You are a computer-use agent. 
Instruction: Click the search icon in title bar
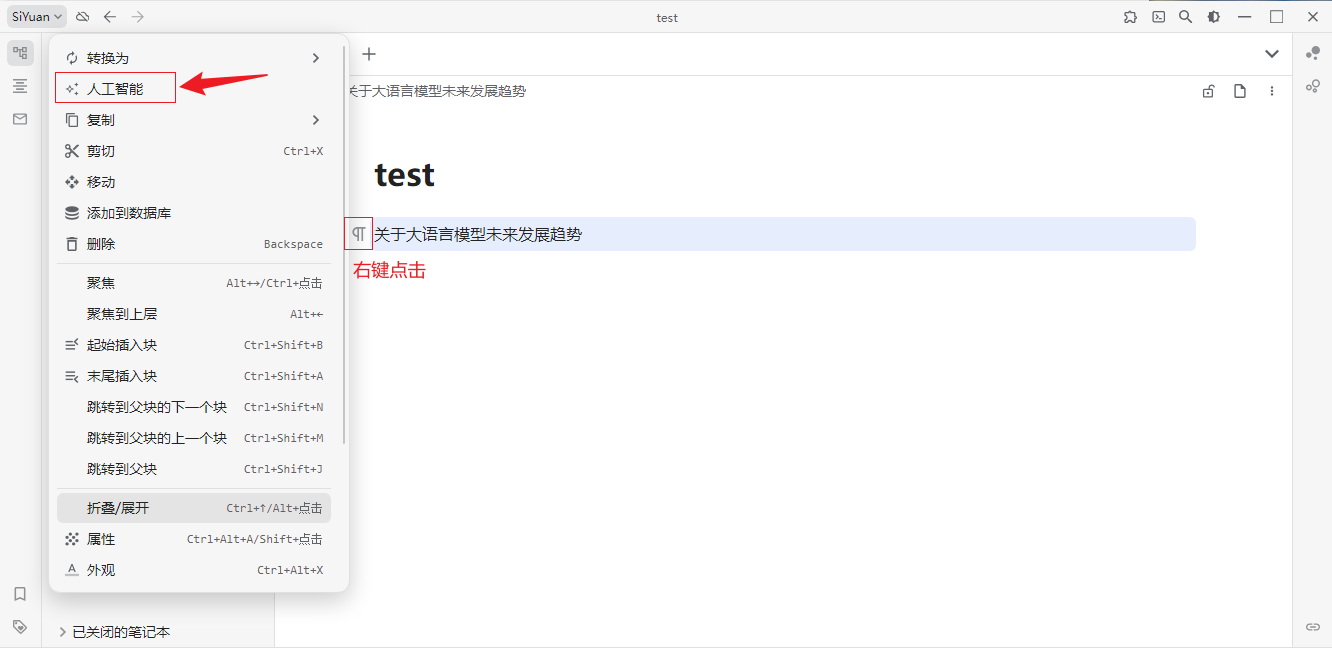1186,17
